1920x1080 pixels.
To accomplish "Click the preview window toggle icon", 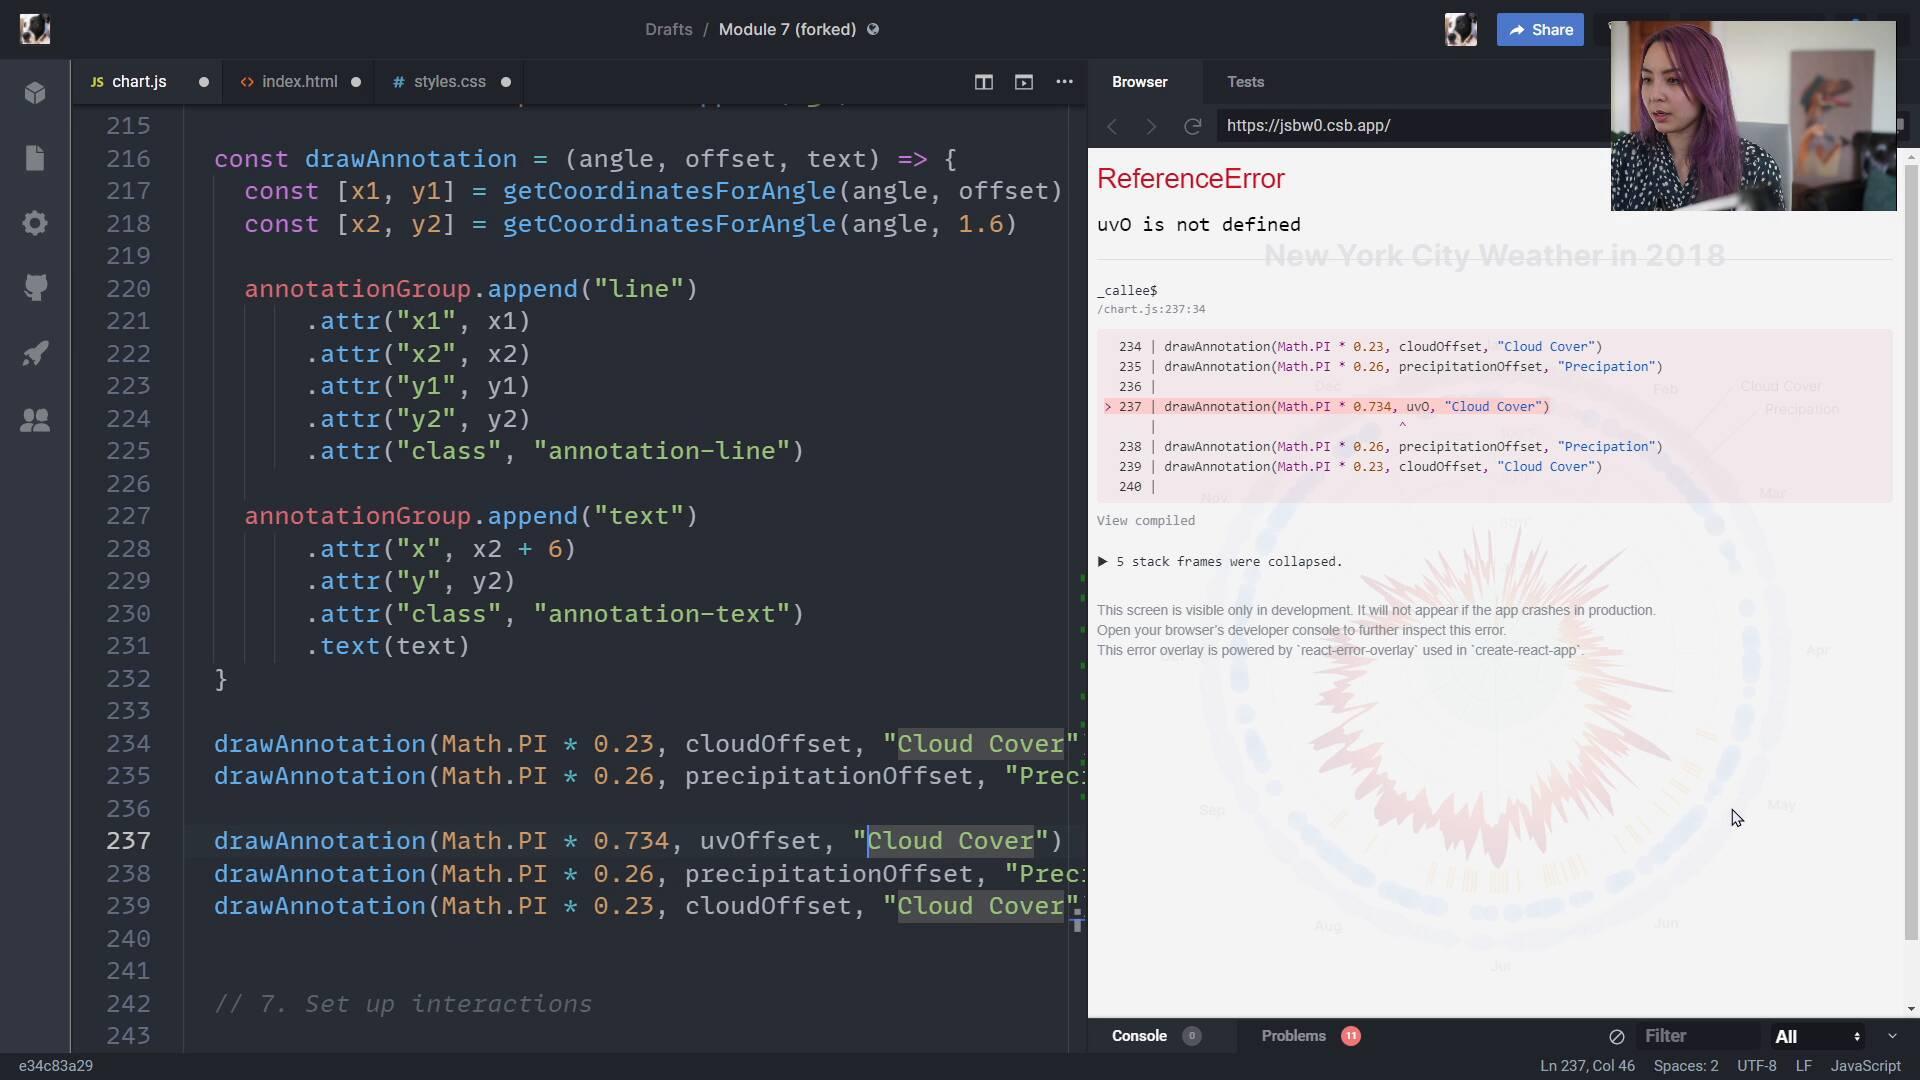I will [1023, 82].
